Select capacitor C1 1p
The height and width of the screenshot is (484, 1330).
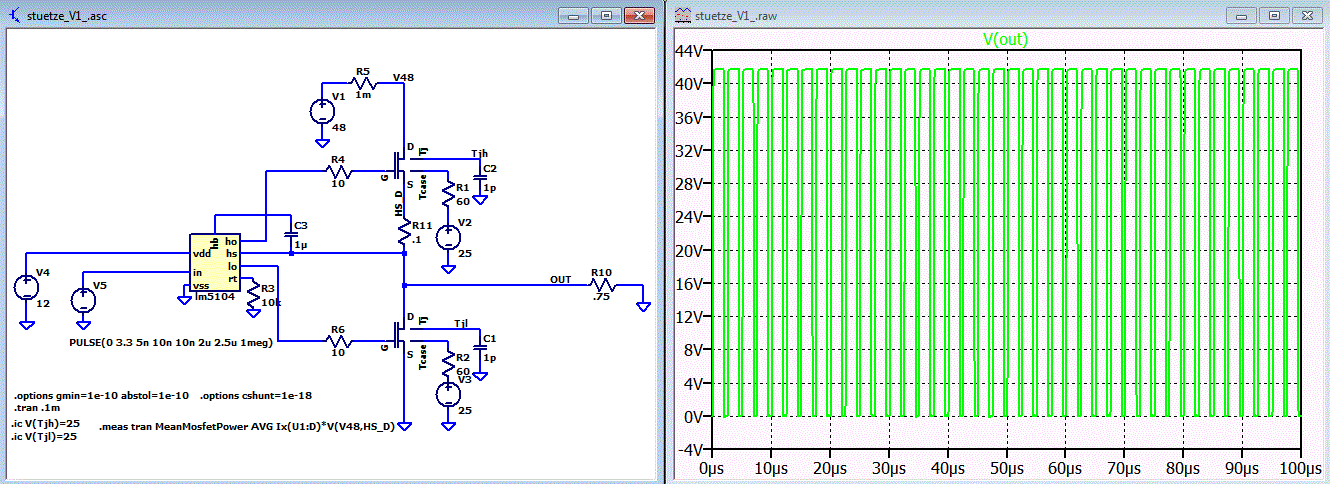480,349
